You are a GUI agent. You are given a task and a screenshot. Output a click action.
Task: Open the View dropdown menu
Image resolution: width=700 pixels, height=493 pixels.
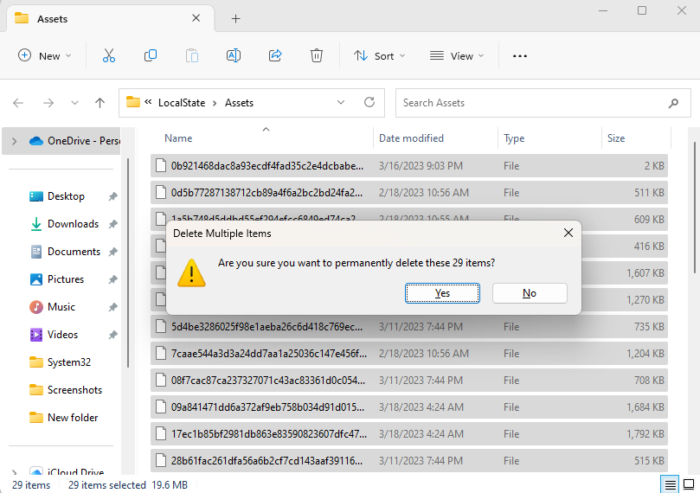point(456,56)
